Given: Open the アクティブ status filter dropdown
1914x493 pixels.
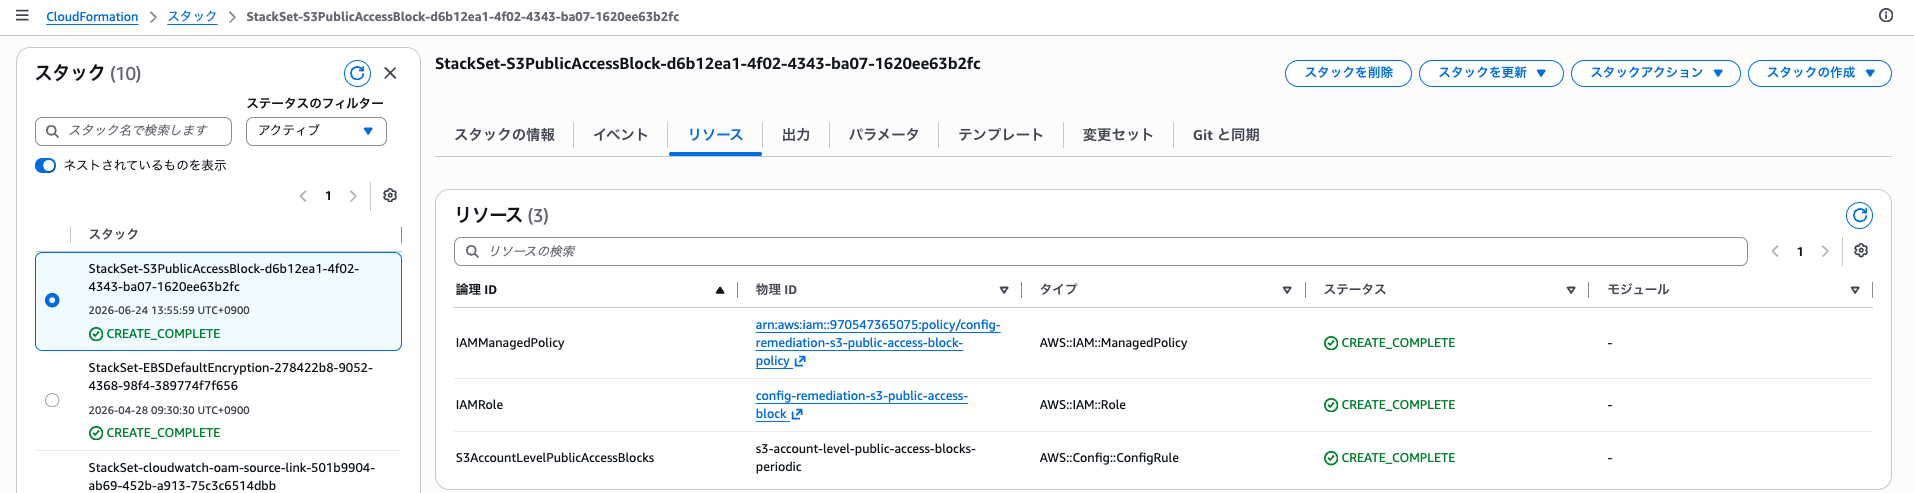Looking at the screenshot, I should point(316,131).
